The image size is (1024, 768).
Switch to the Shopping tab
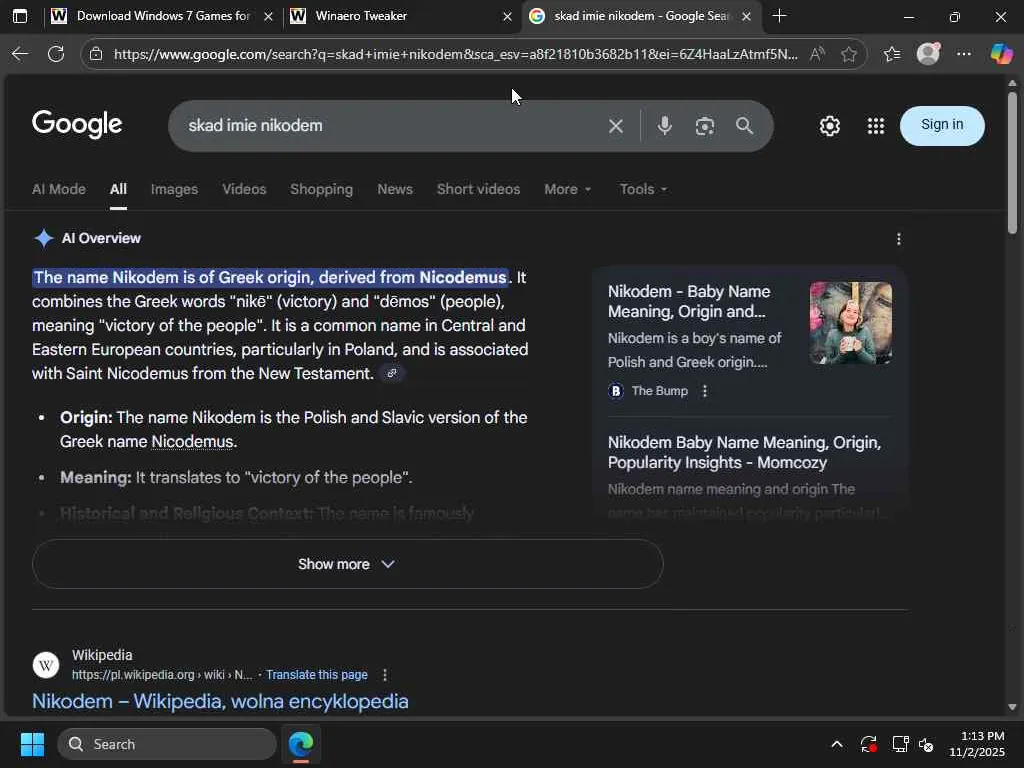(321, 189)
